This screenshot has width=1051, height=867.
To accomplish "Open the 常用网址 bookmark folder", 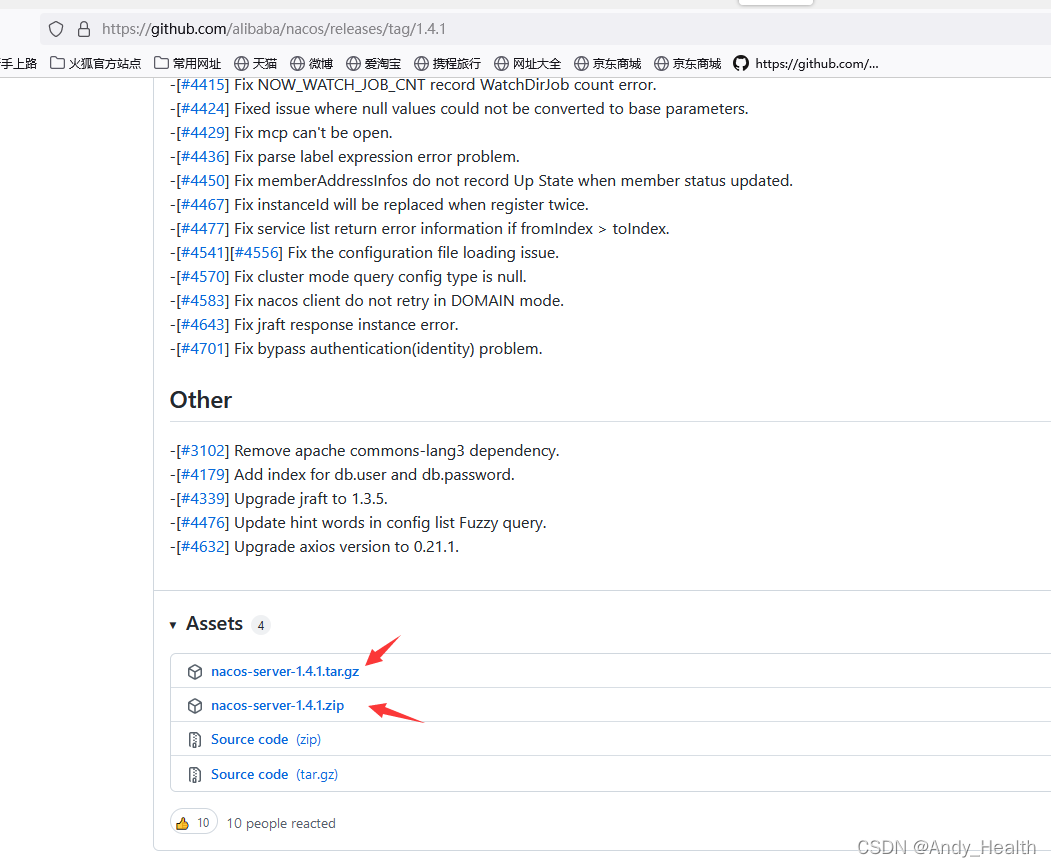I will (188, 64).
